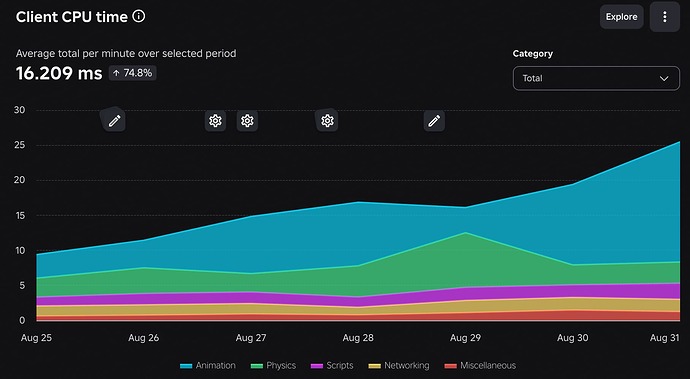Click the pencil annotation marker near Aug 25
690x379 pixels.
[114, 120]
